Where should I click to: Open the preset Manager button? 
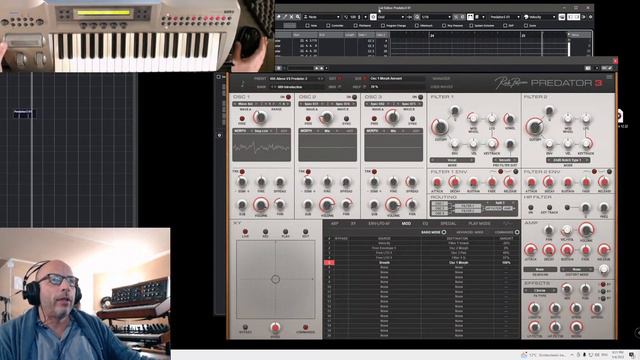point(441,78)
